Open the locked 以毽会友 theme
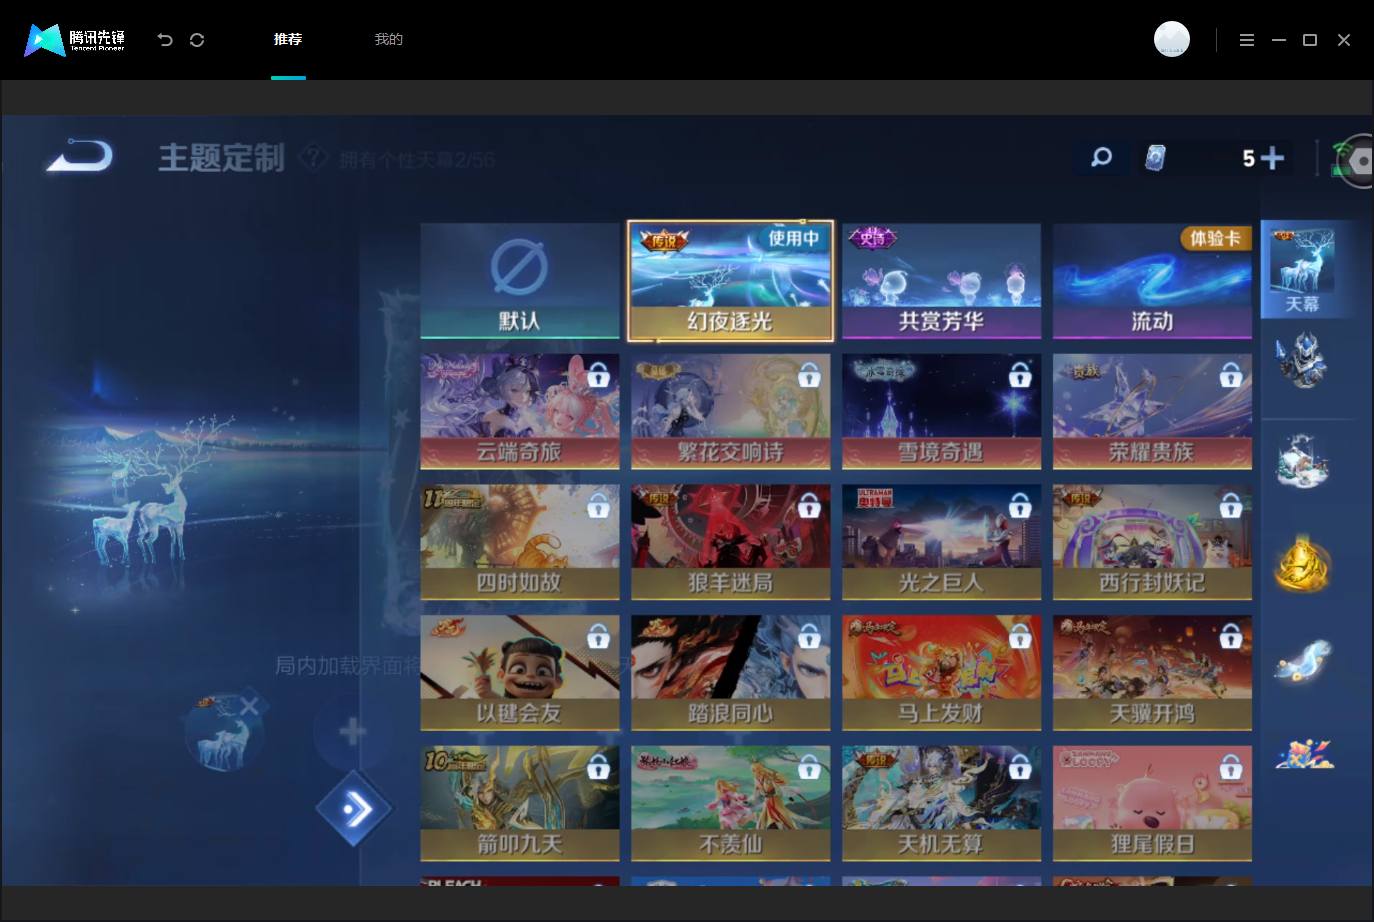Screen dimensions: 1374x922 click(x=520, y=673)
